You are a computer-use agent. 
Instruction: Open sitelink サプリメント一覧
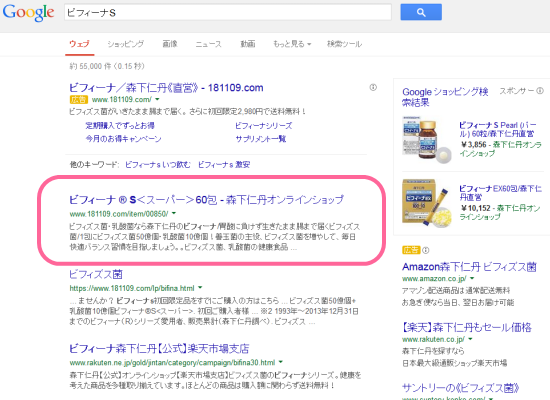(261, 139)
